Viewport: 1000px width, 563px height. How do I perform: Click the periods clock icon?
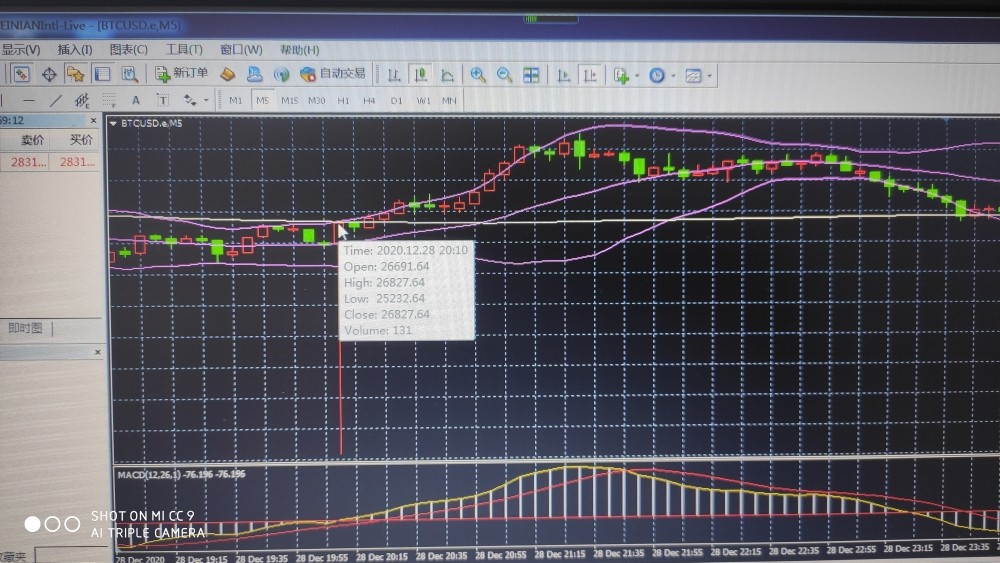[x=657, y=76]
